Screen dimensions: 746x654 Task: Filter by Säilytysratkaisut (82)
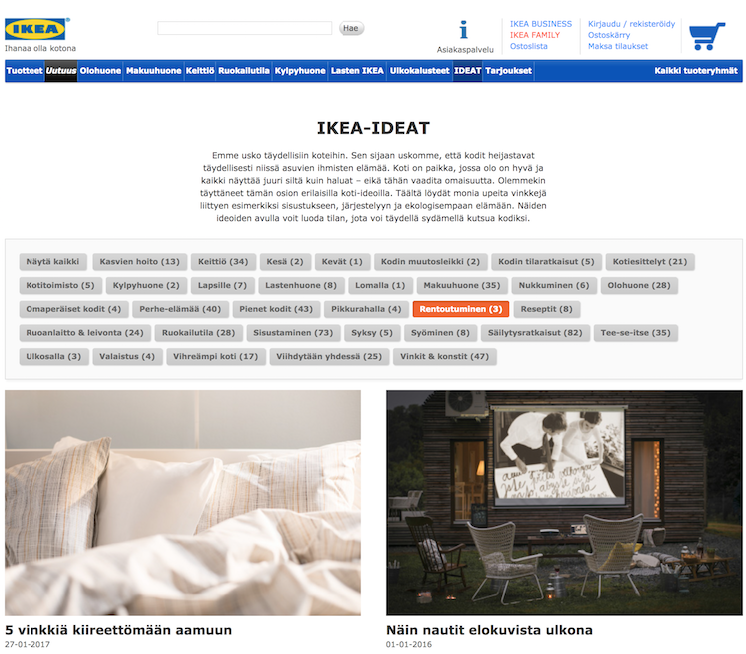coord(535,333)
